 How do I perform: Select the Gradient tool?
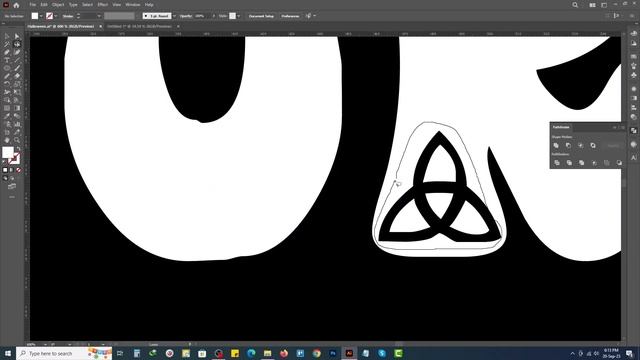tap(17, 108)
